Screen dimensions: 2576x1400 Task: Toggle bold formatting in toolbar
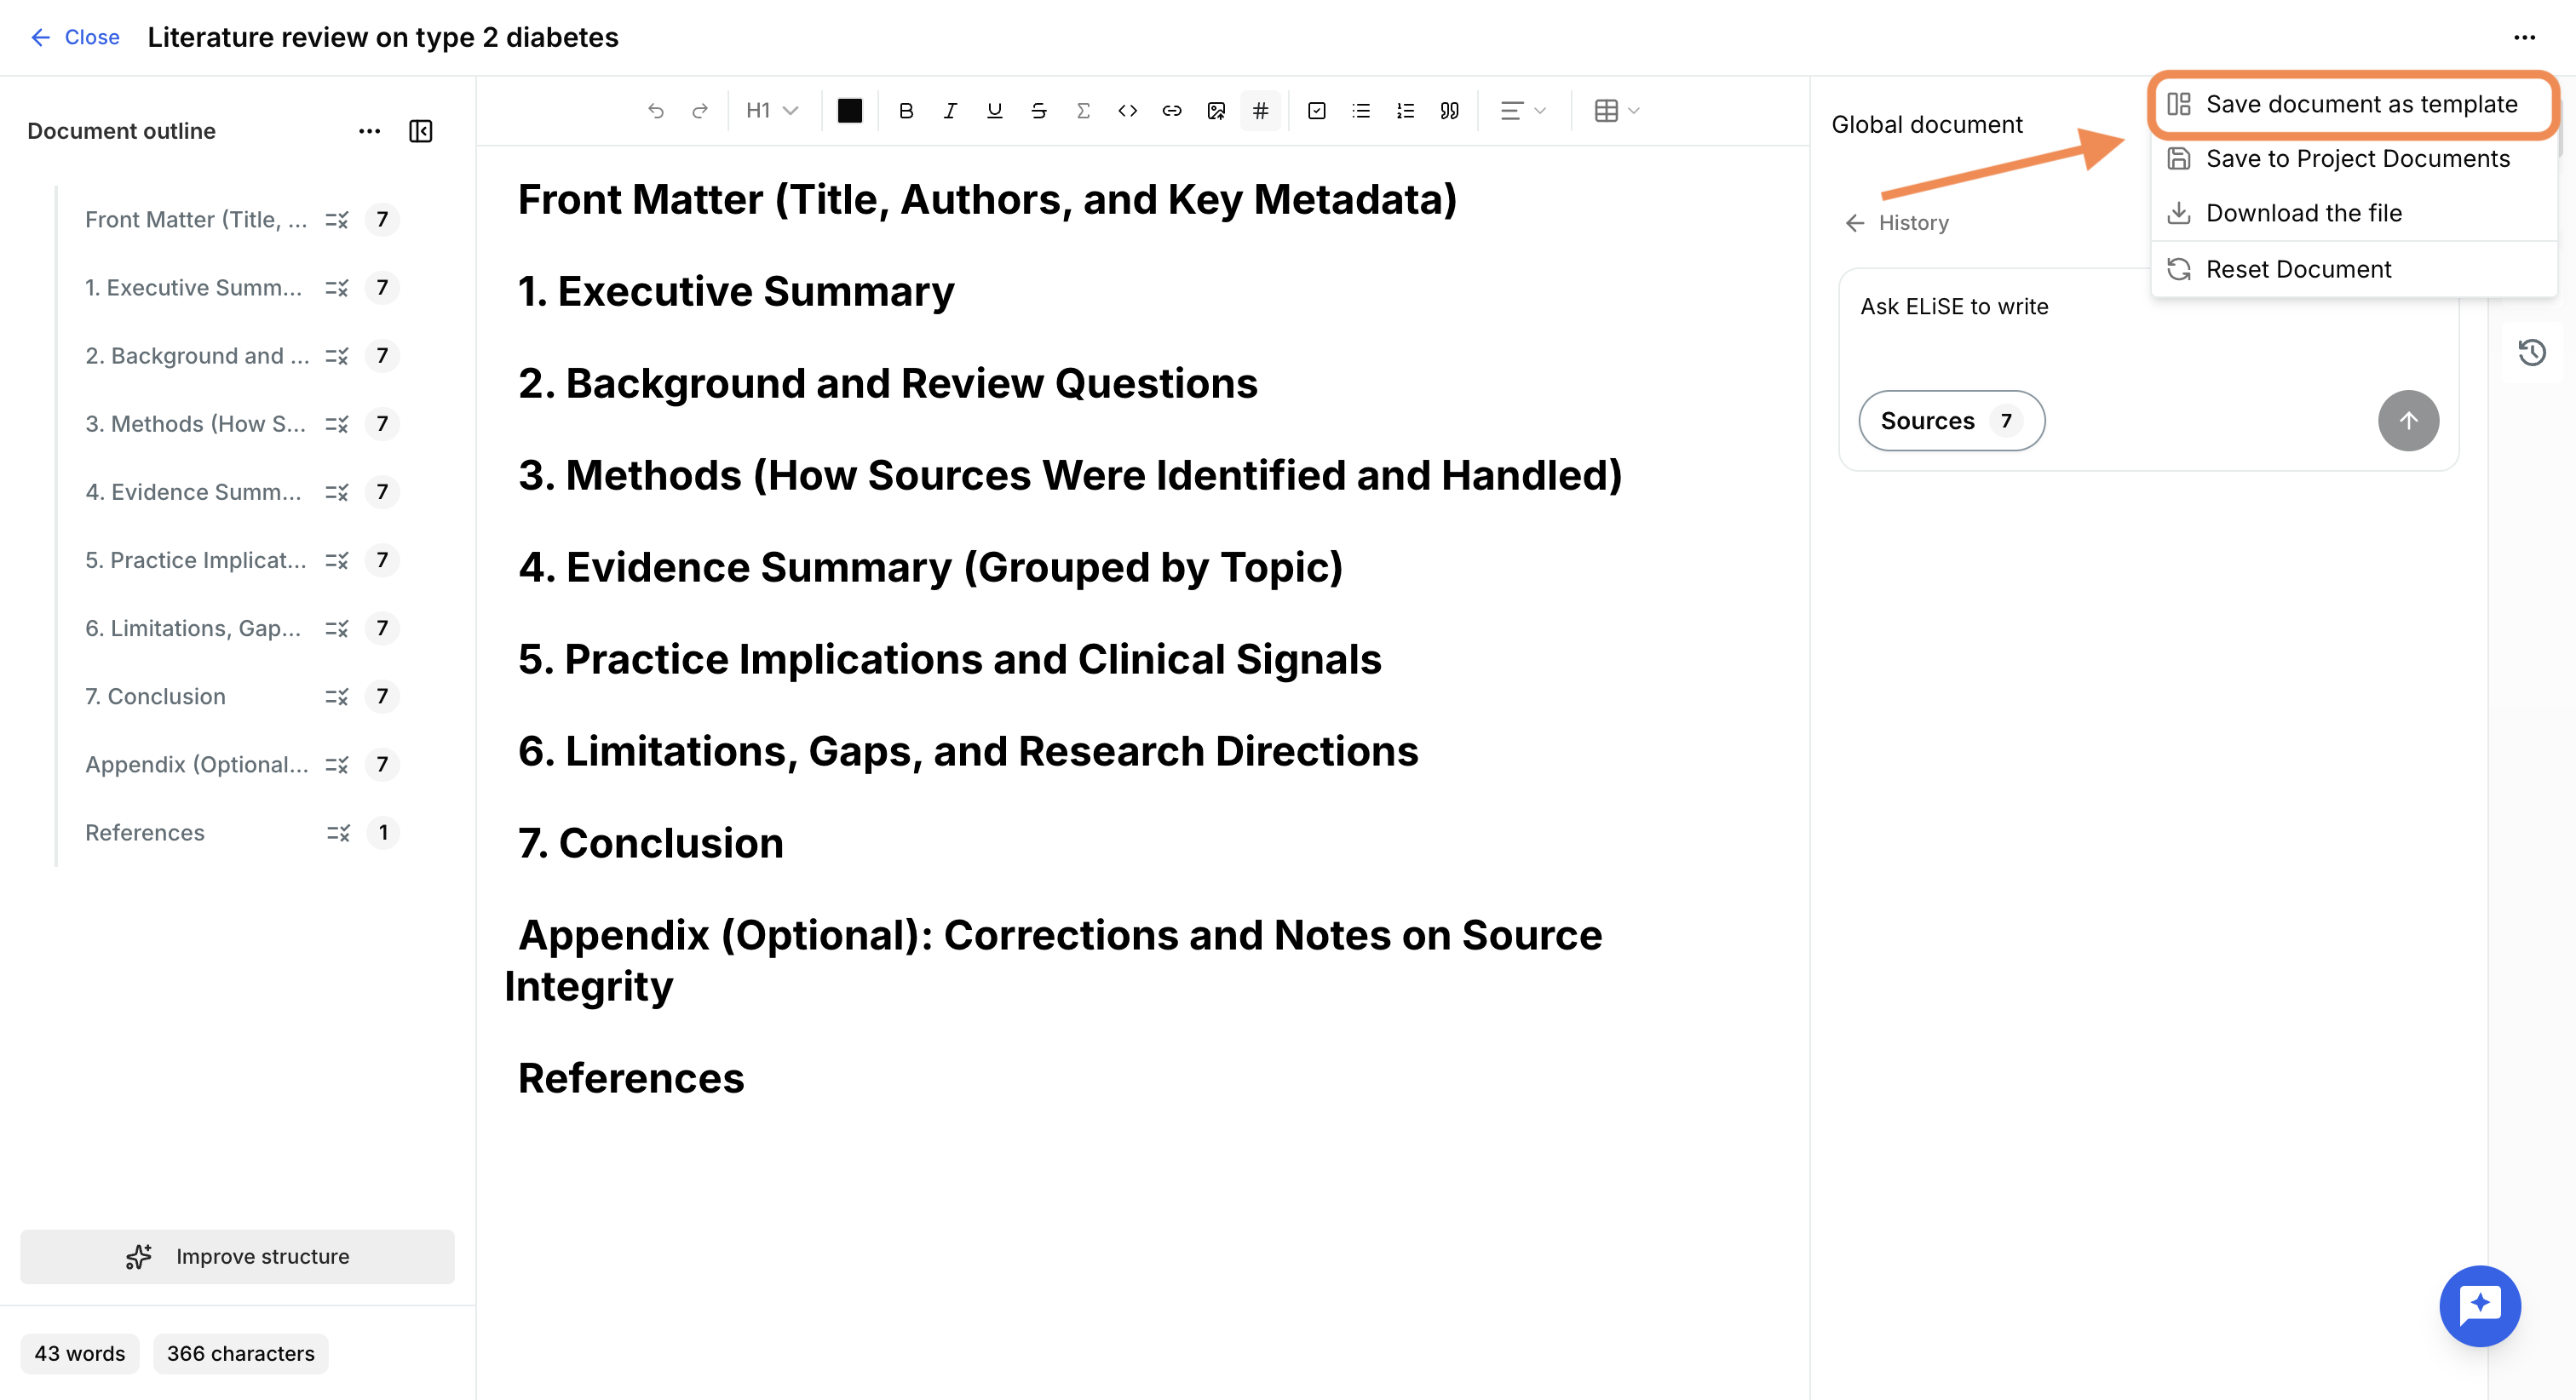(x=906, y=111)
